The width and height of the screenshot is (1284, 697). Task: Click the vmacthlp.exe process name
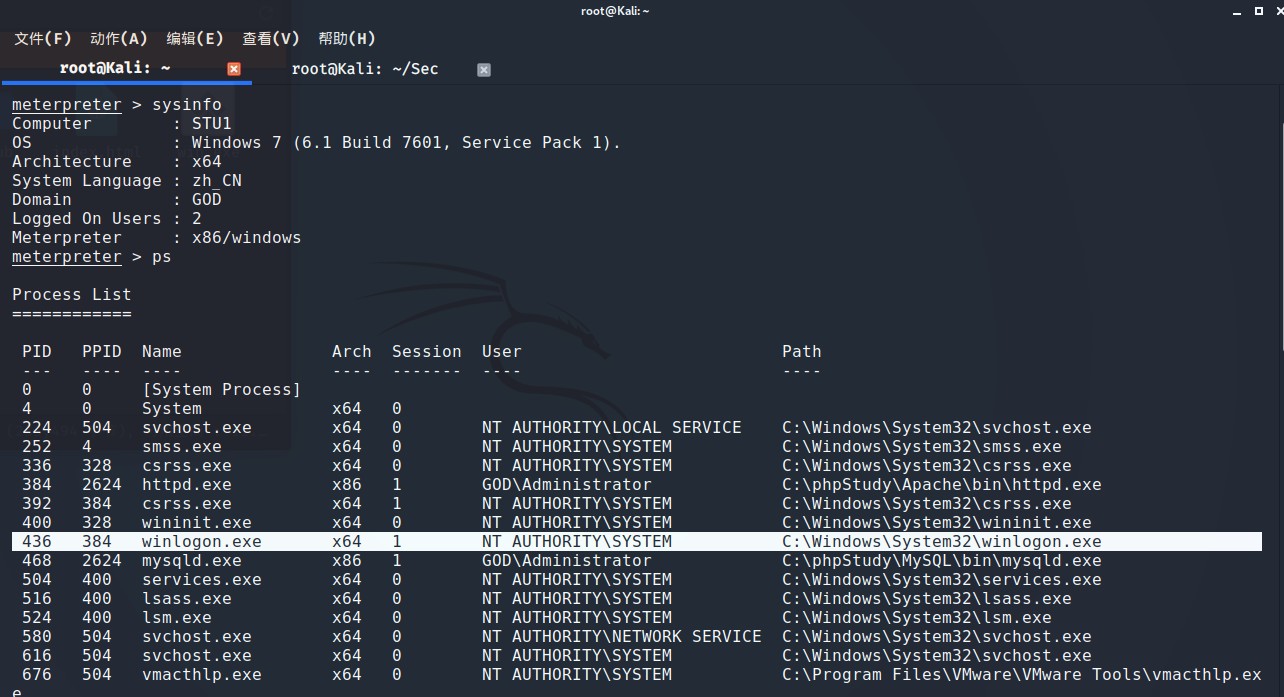tap(202, 675)
